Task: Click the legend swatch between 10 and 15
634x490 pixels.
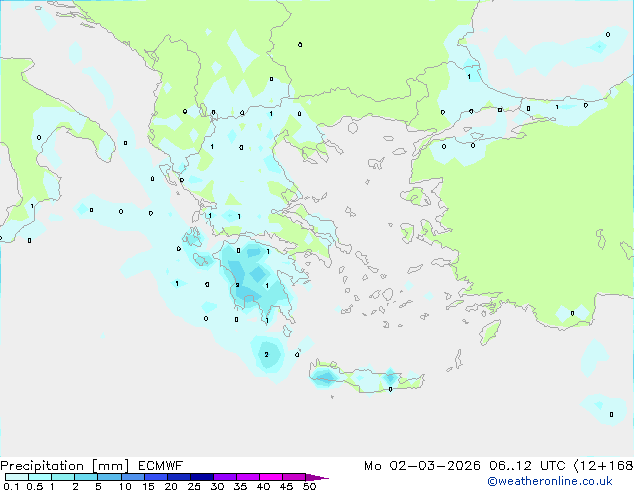Action: 133,477
